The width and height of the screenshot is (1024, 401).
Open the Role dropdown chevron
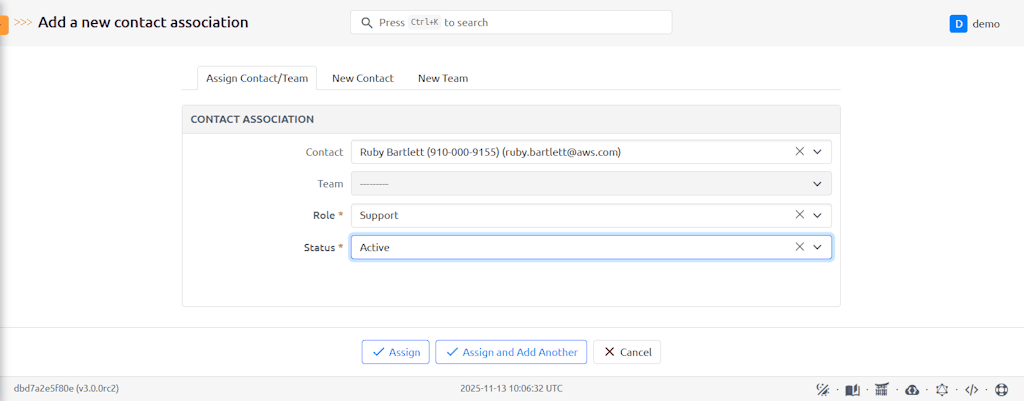pos(817,215)
